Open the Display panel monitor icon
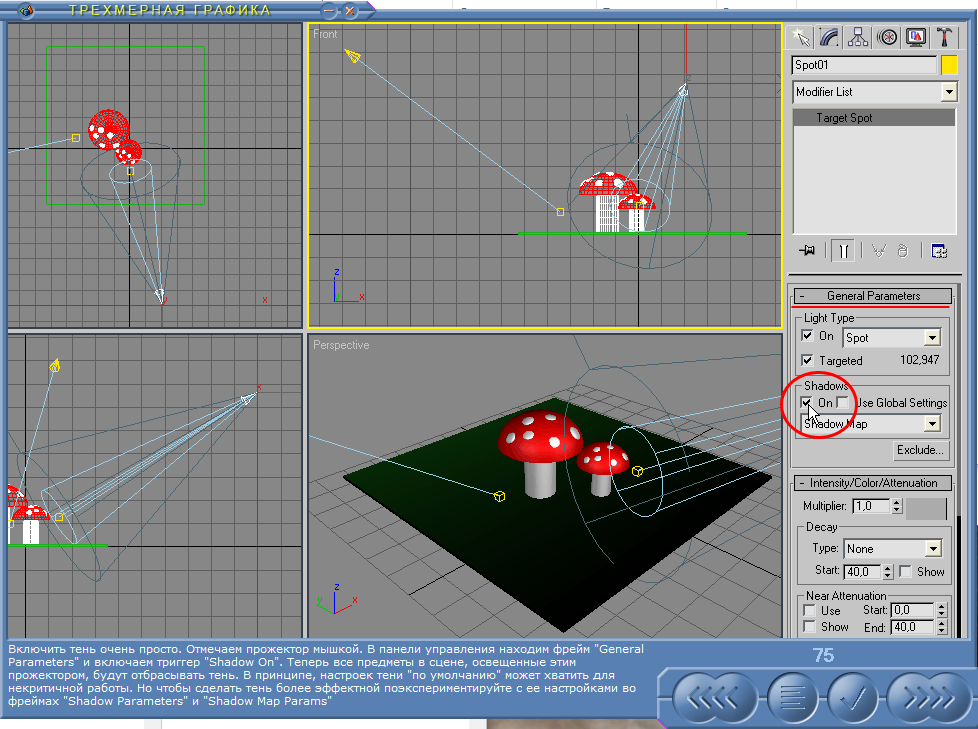Screen dimensions: 978x729 pos(915,37)
